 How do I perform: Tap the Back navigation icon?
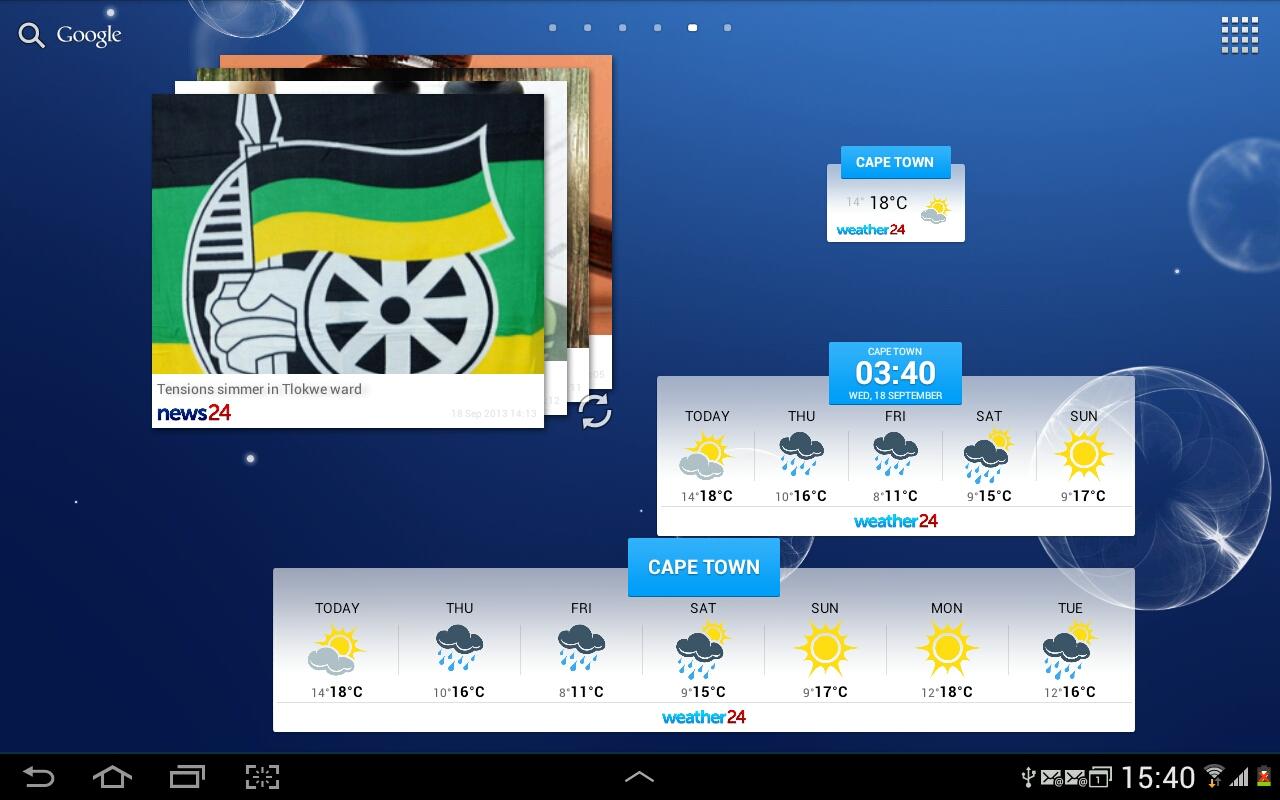[38, 777]
